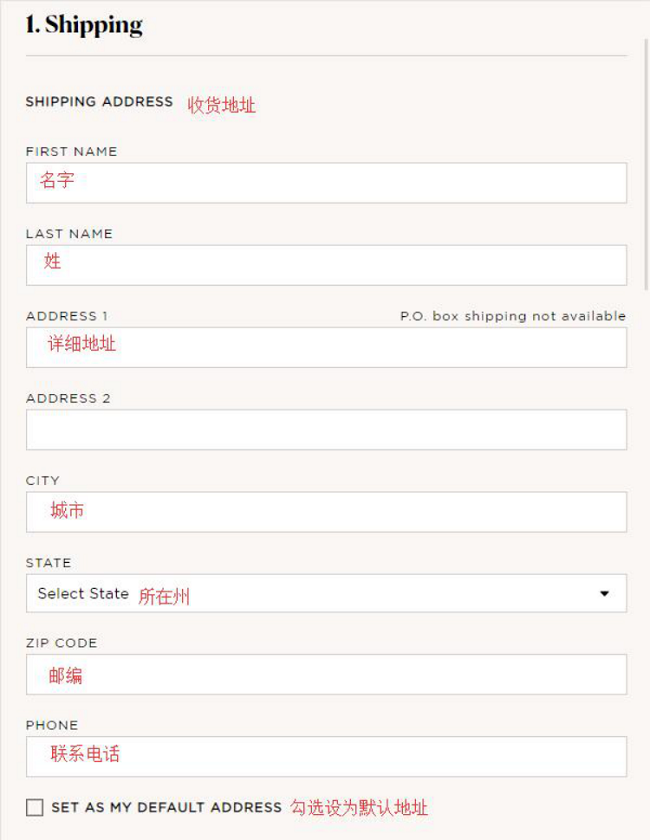Click the 1. Shipping section heading
This screenshot has height=840, width=650.
click(x=84, y=25)
